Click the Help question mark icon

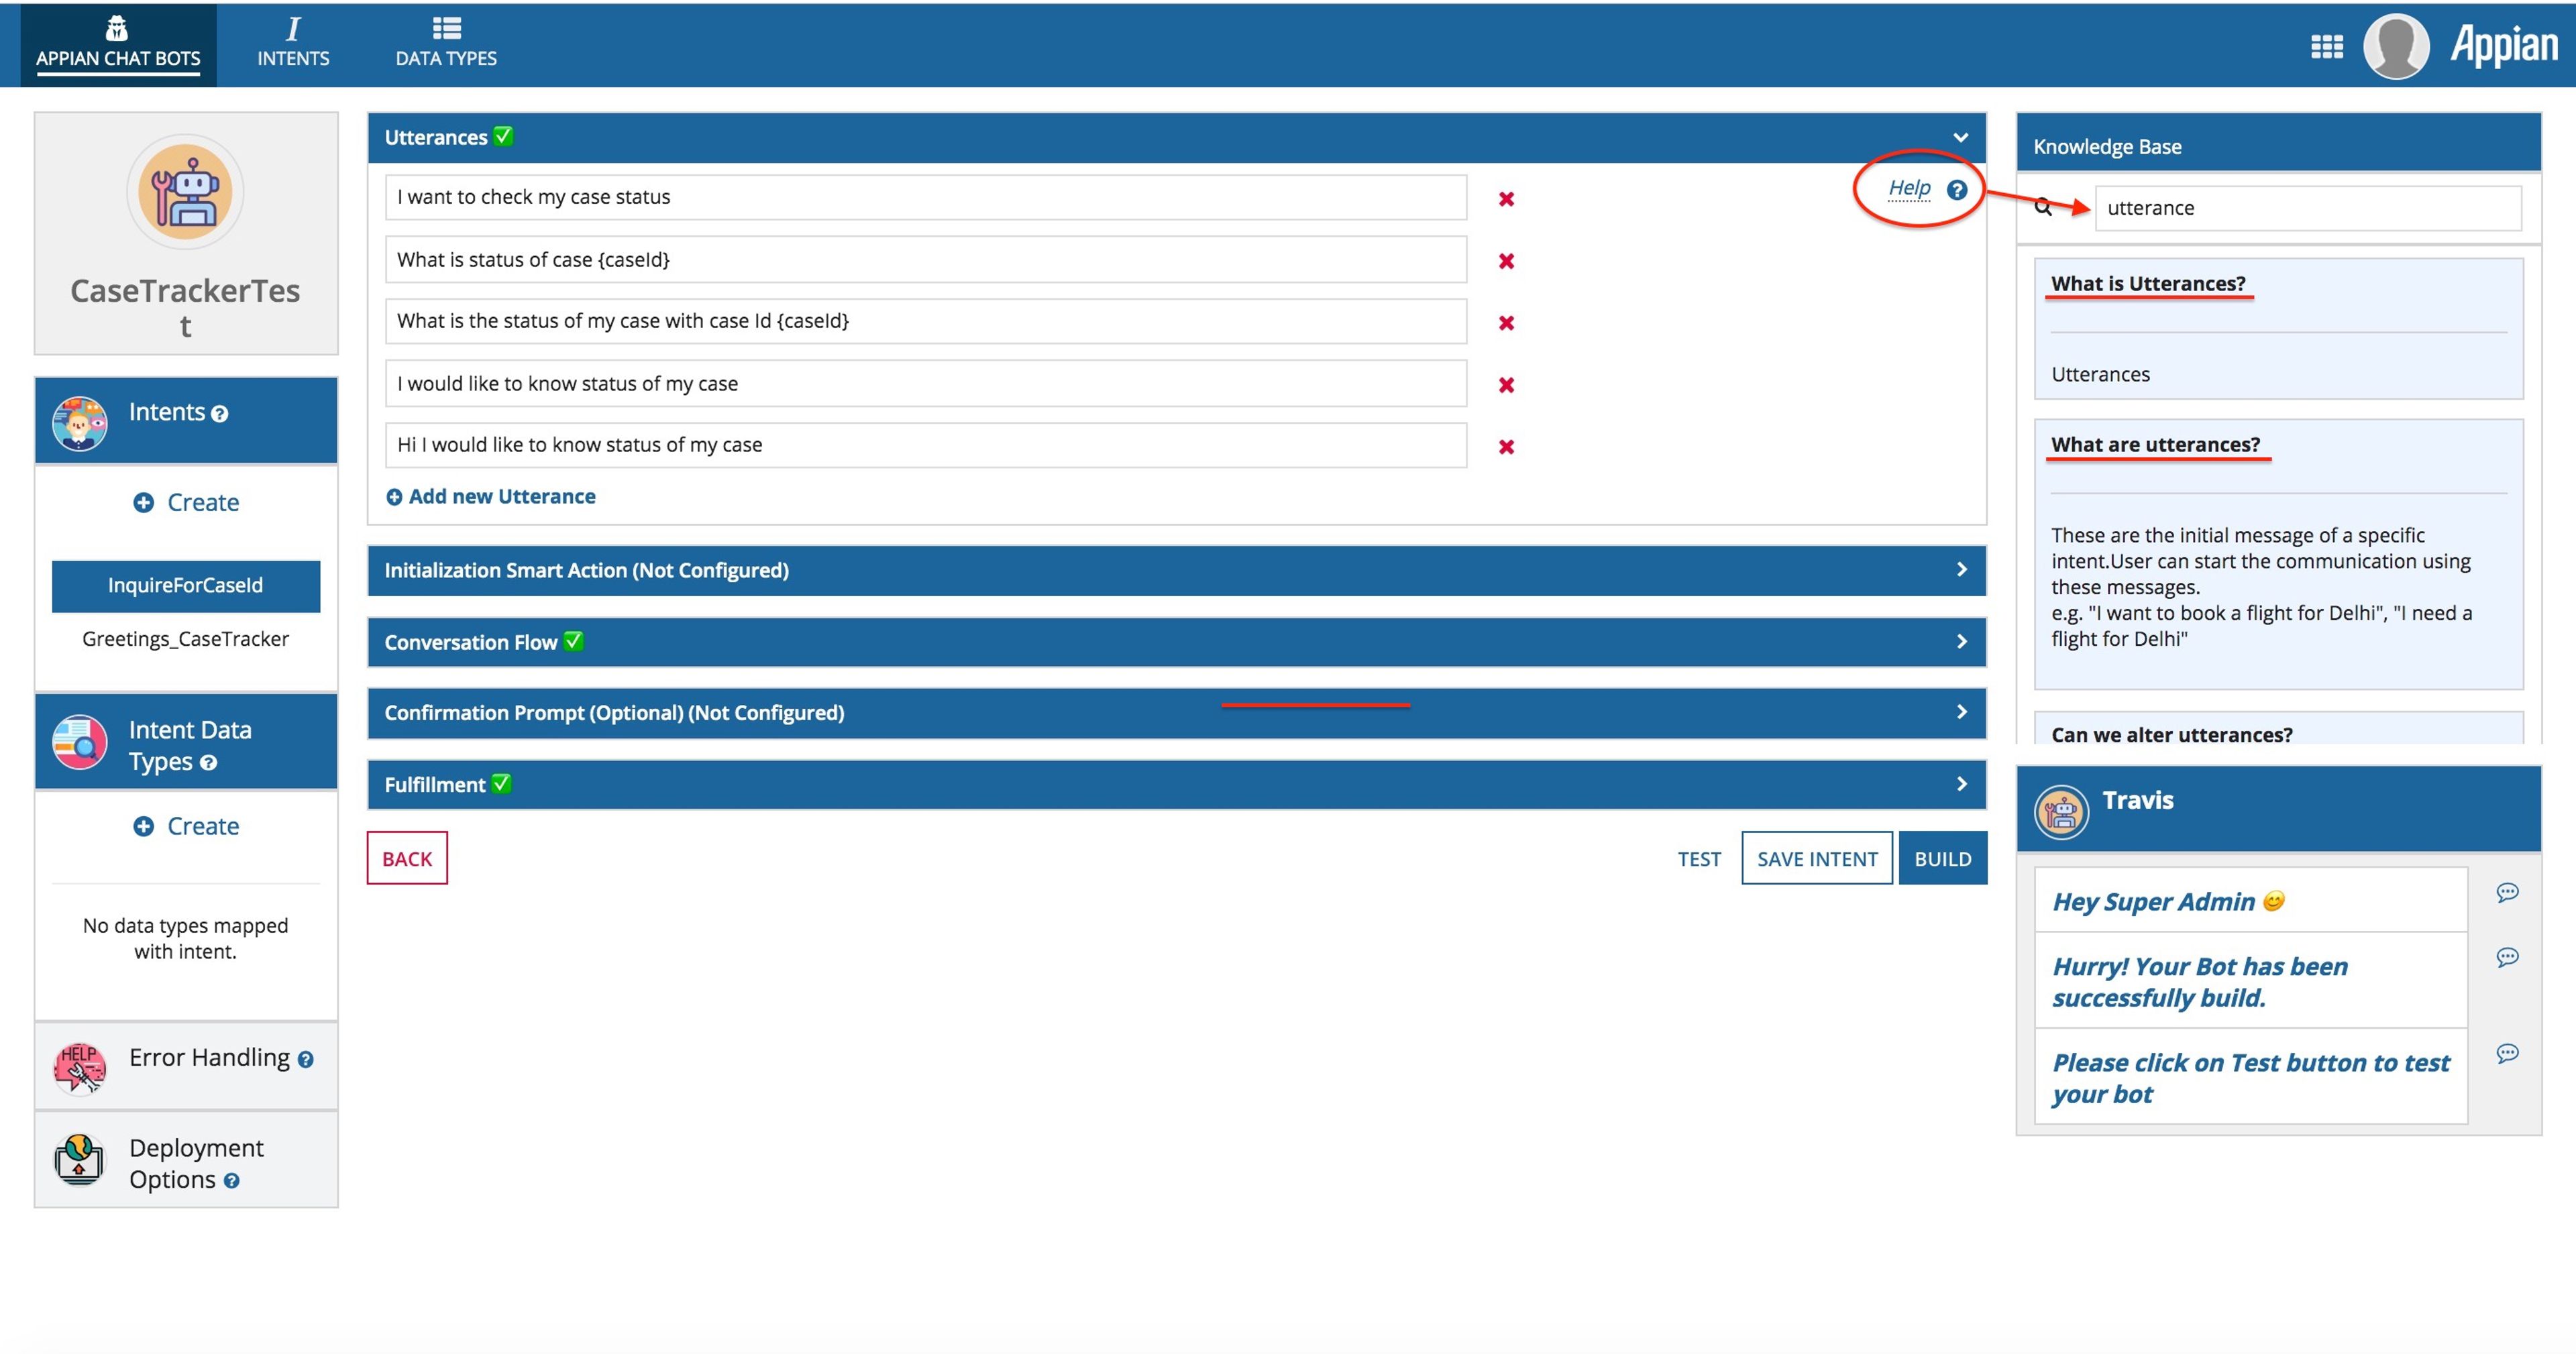pyautogui.click(x=1957, y=190)
